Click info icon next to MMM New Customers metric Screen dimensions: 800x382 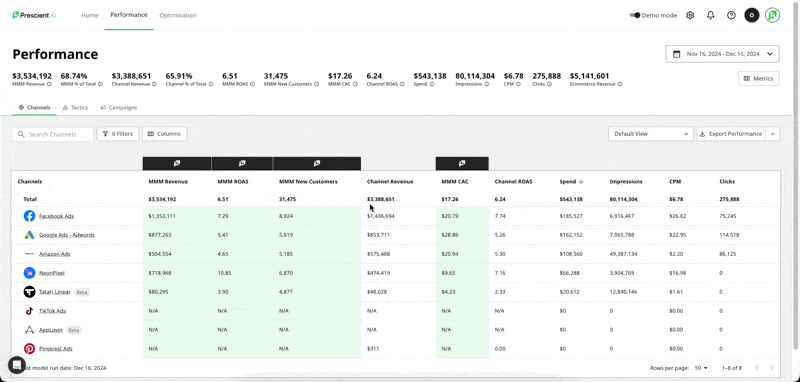click(317, 84)
